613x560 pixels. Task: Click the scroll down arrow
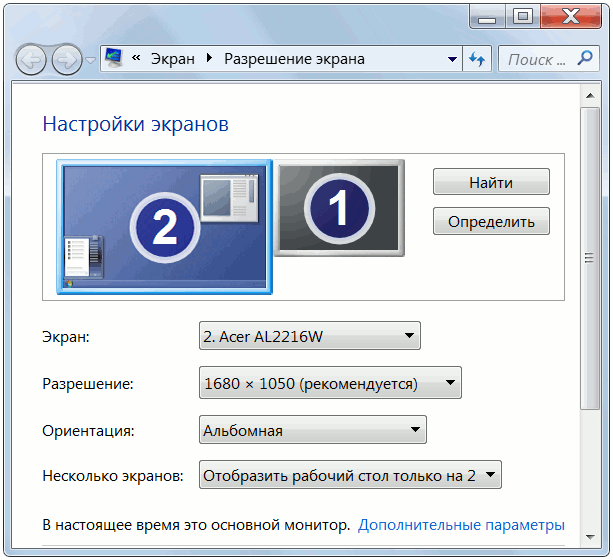click(x=590, y=537)
